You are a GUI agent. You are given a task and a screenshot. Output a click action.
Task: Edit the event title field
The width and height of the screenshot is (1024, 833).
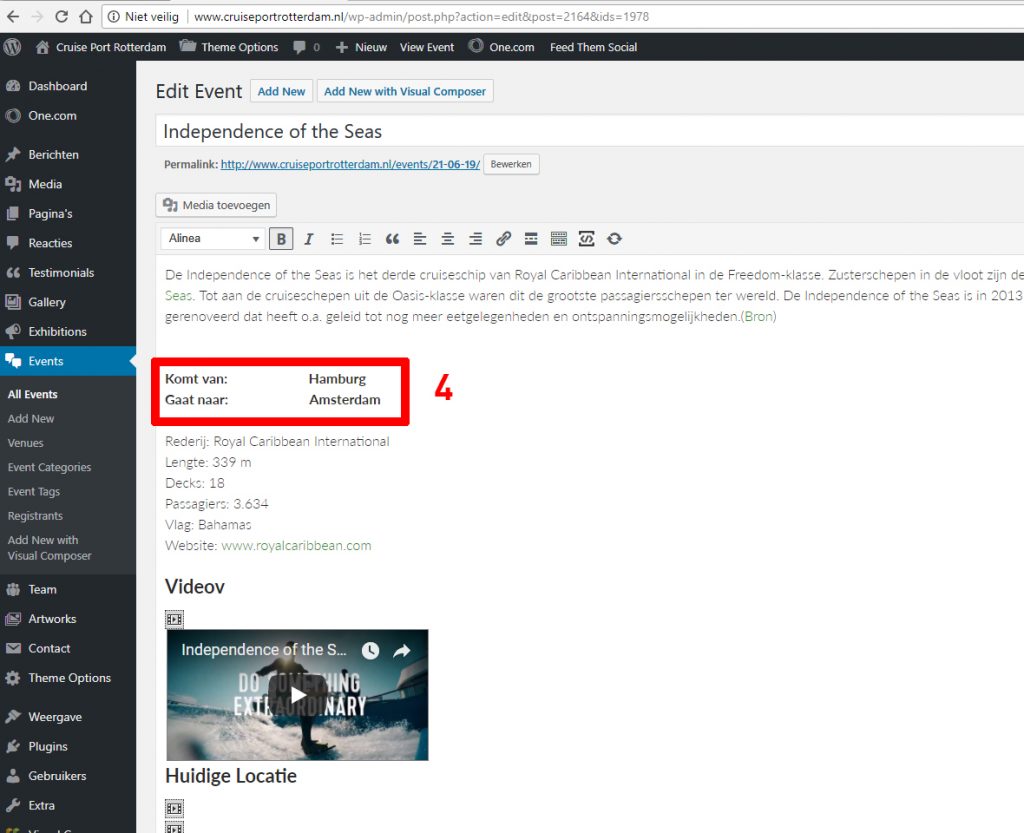(590, 131)
